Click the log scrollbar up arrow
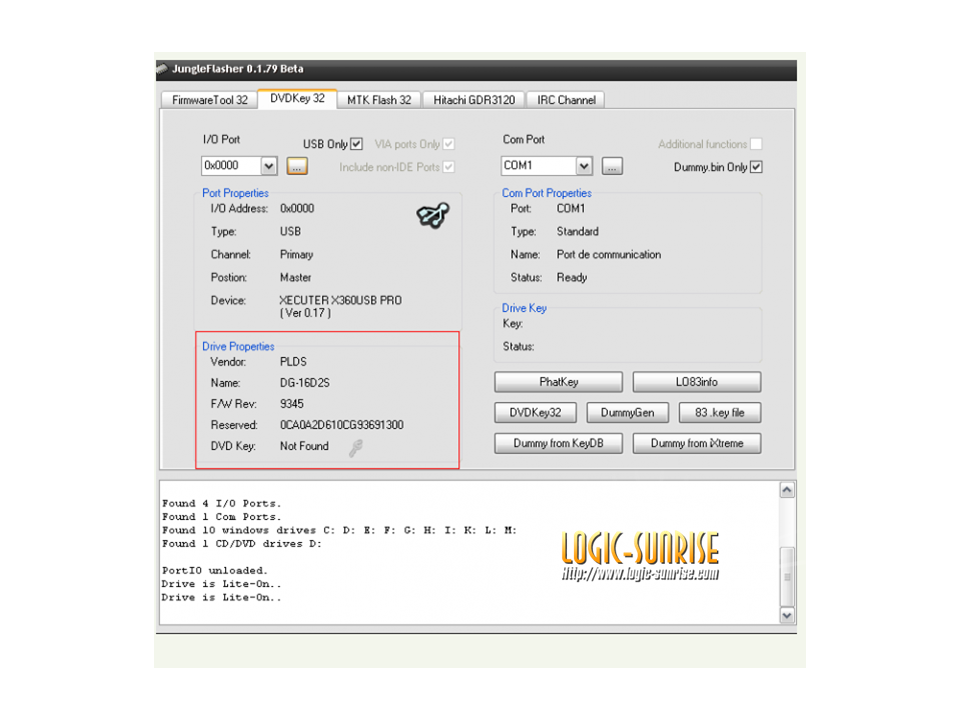The height and width of the screenshot is (720, 960). [787, 490]
